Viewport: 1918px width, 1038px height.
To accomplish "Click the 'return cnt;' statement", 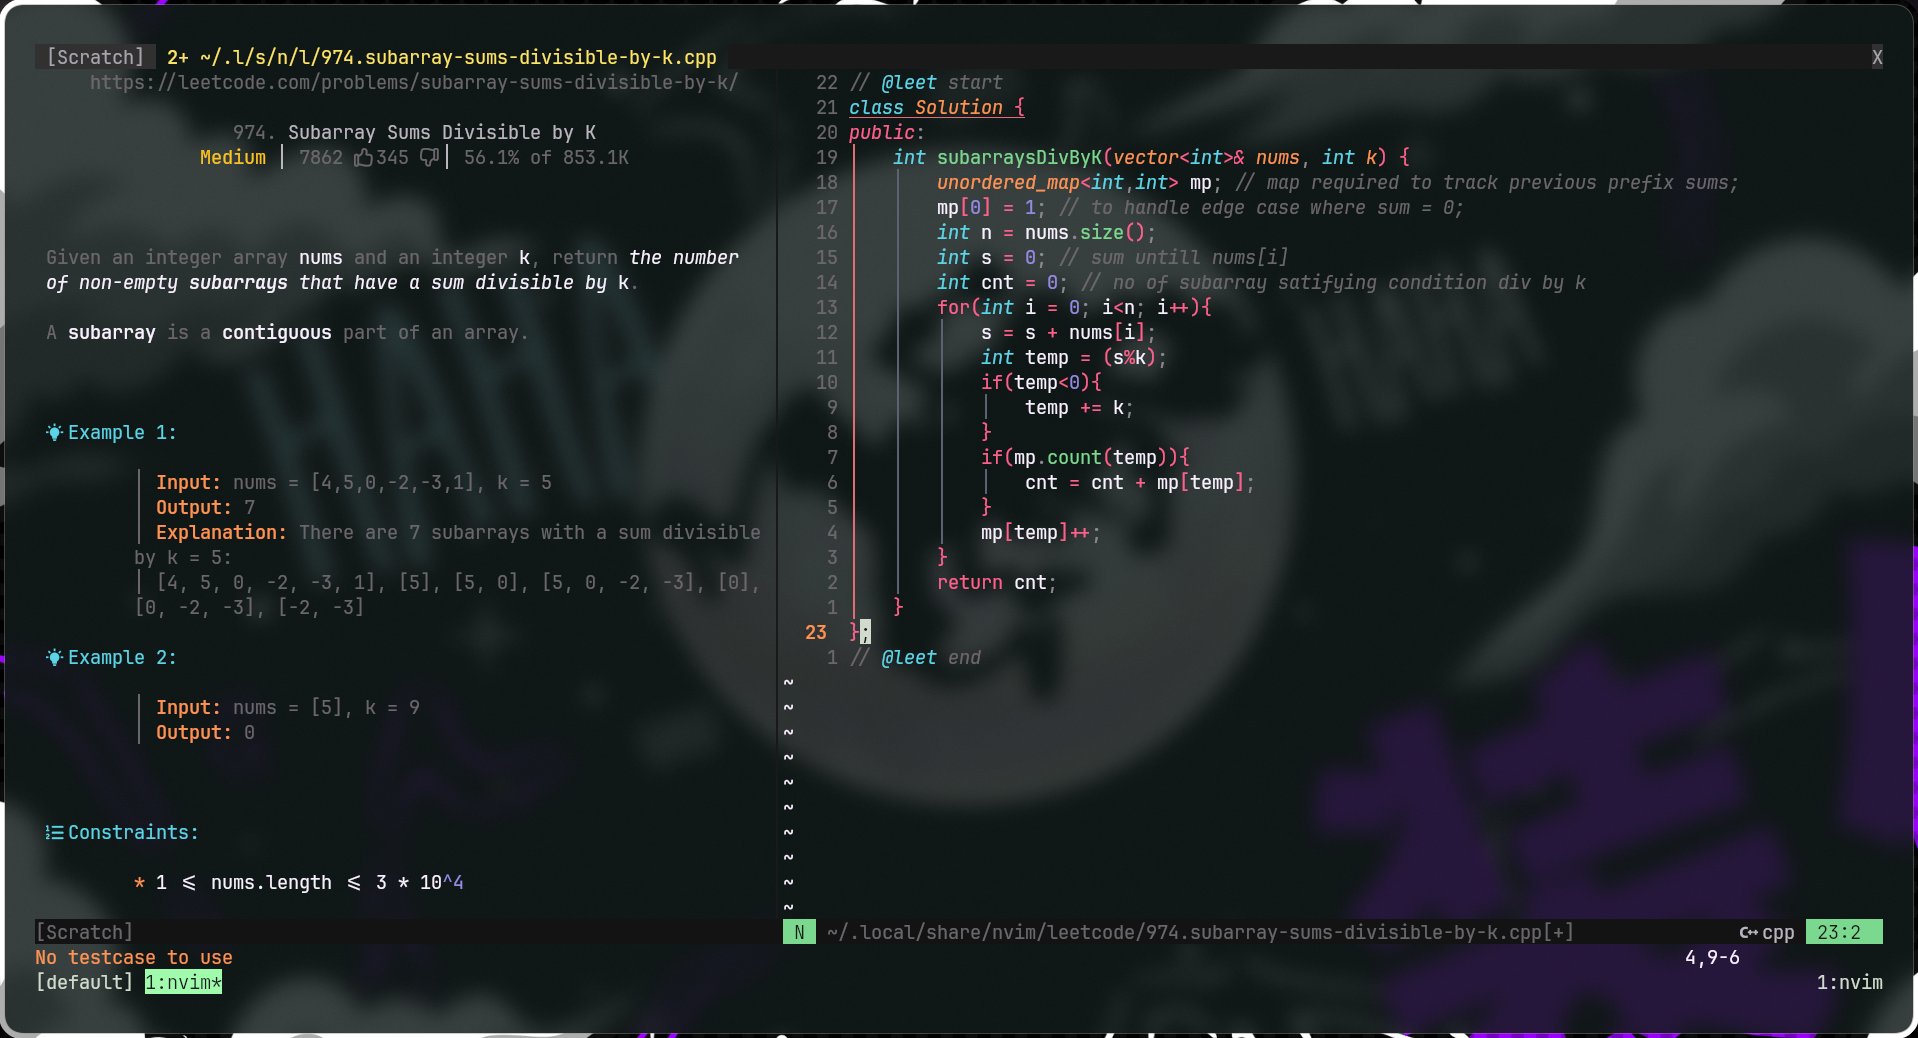I will [x=997, y=583].
